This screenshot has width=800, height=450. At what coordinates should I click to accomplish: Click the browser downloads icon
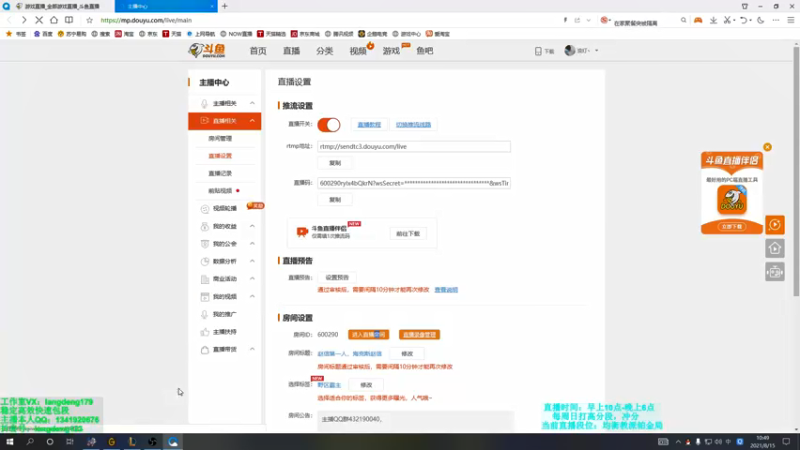[713, 20]
